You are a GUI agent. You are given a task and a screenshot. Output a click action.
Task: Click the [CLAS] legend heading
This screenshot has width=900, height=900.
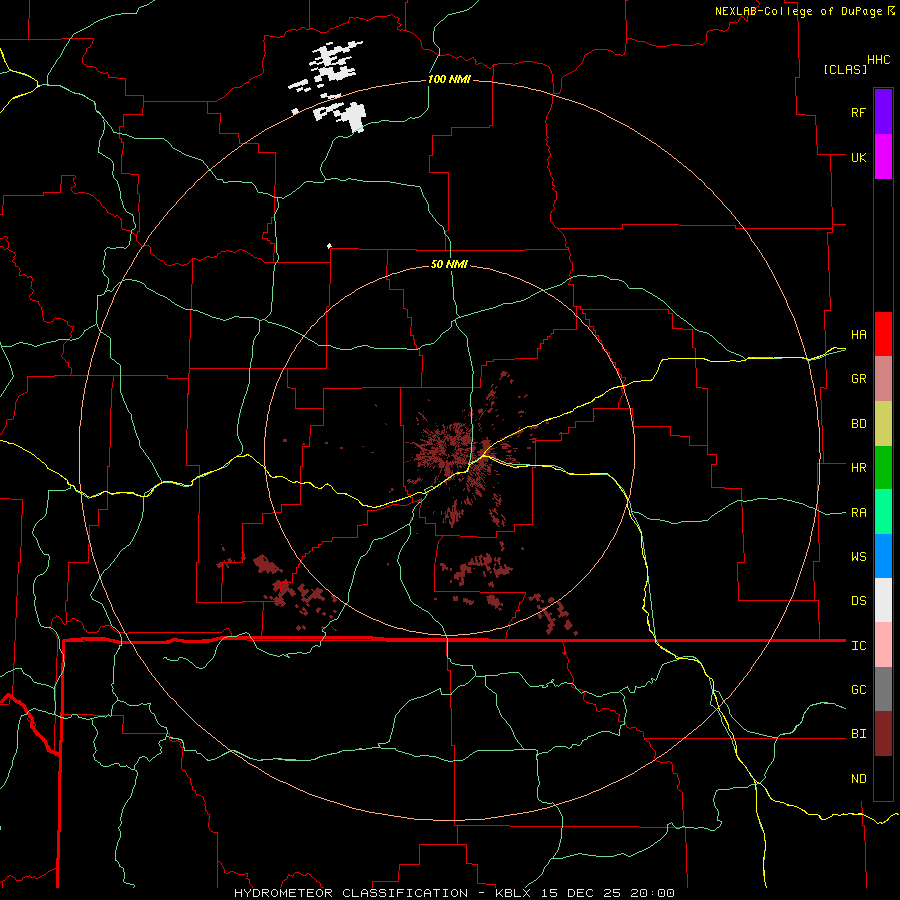pos(845,69)
